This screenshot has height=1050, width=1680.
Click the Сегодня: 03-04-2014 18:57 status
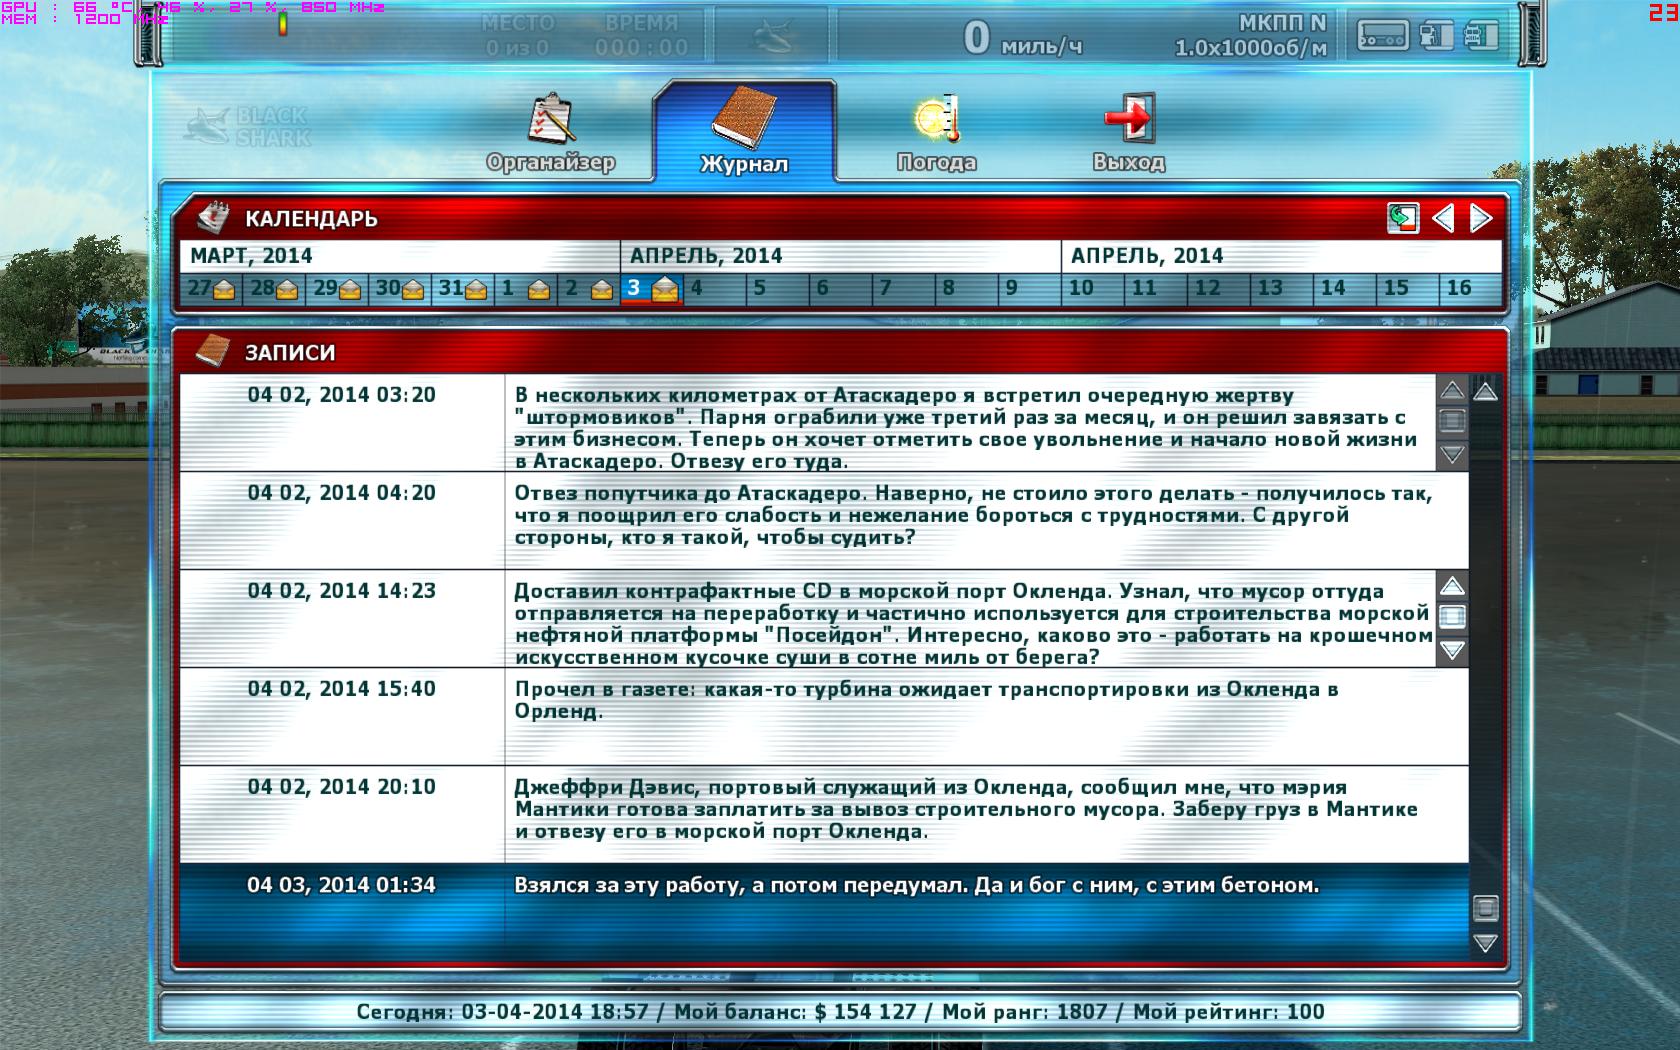503,1012
